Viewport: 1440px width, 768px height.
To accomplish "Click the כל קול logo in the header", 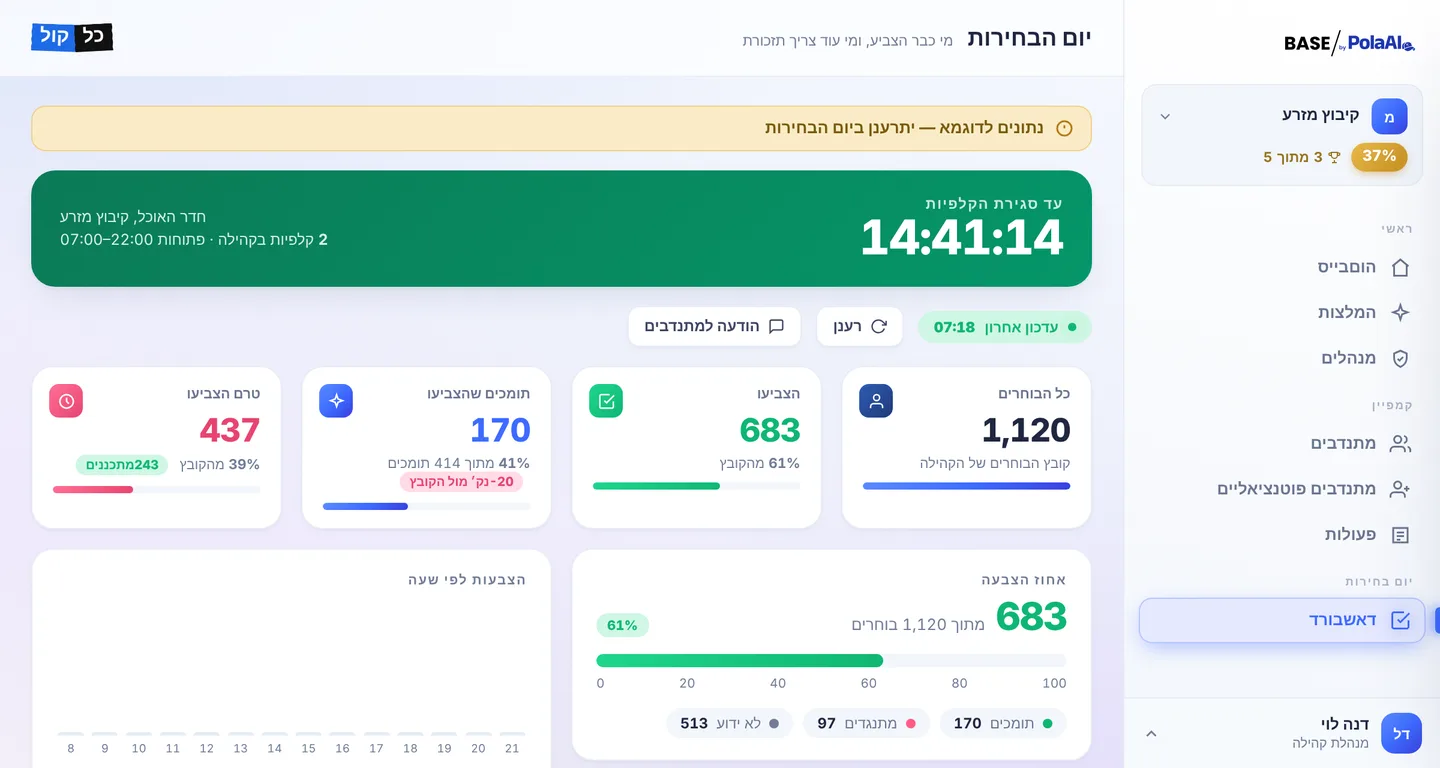I will (x=72, y=38).
